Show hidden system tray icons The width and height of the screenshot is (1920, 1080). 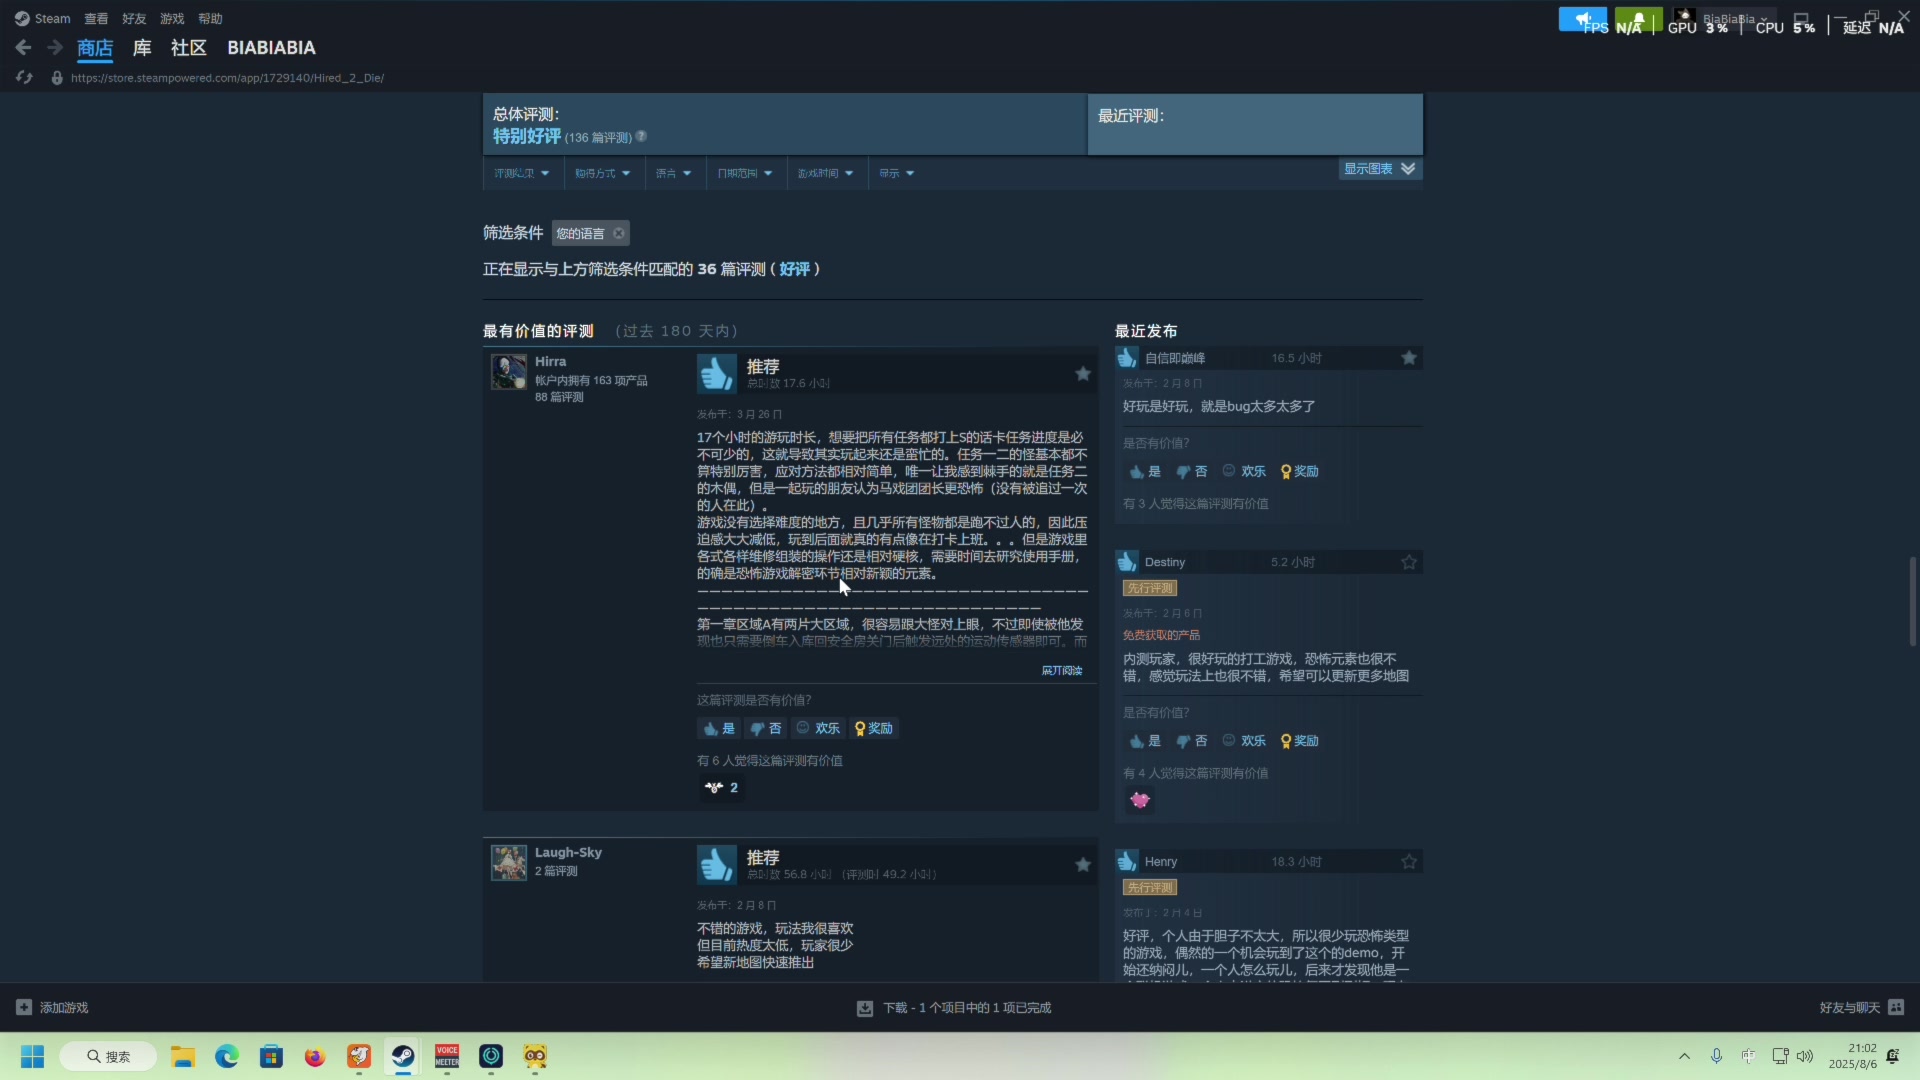pyautogui.click(x=1684, y=1056)
